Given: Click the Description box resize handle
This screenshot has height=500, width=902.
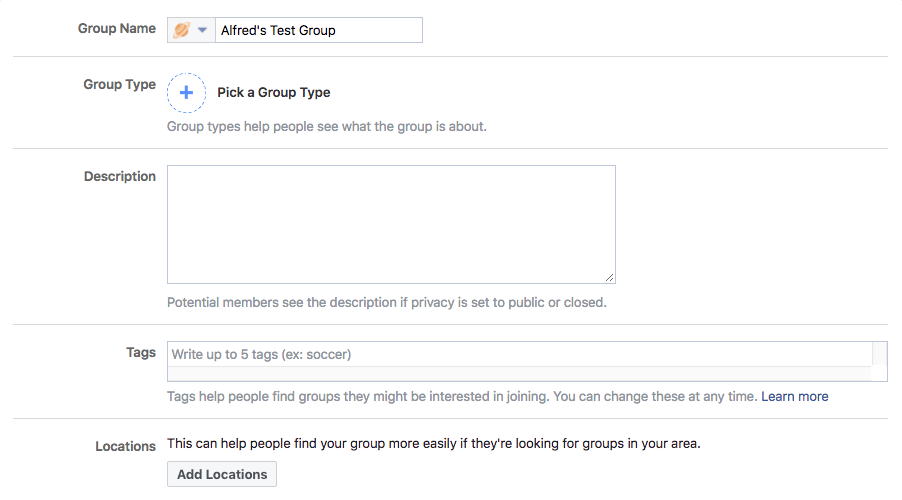Looking at the screenshot, I should pyautogui.click(x=609, y=277).
